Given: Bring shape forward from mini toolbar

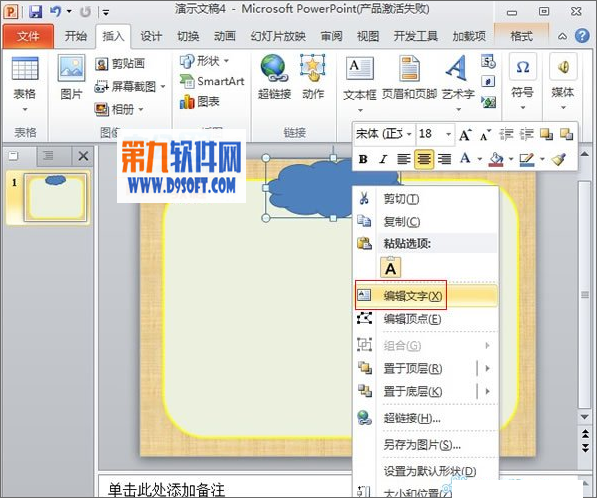Looking at the screenshot, I should click(x=546, y=134).
